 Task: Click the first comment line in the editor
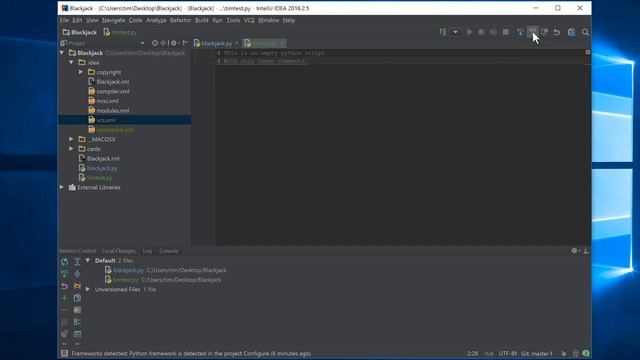(x=271, y=53)
